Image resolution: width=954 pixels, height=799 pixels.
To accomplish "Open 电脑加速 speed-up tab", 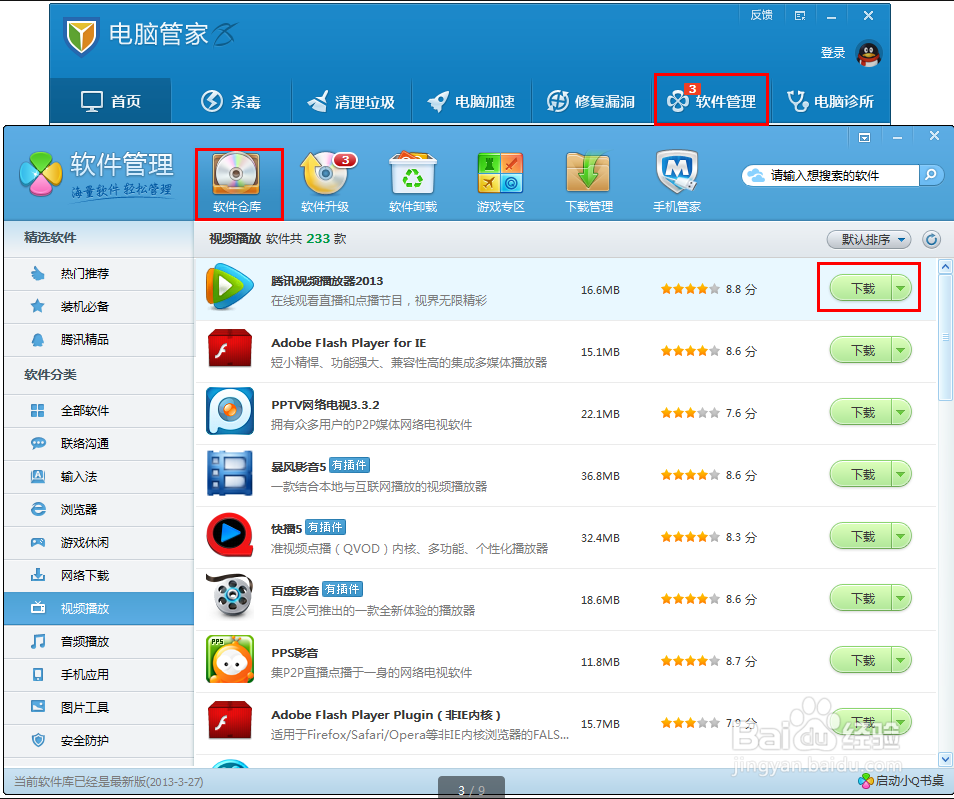I will pyautogui.click(x=472, y=101).
